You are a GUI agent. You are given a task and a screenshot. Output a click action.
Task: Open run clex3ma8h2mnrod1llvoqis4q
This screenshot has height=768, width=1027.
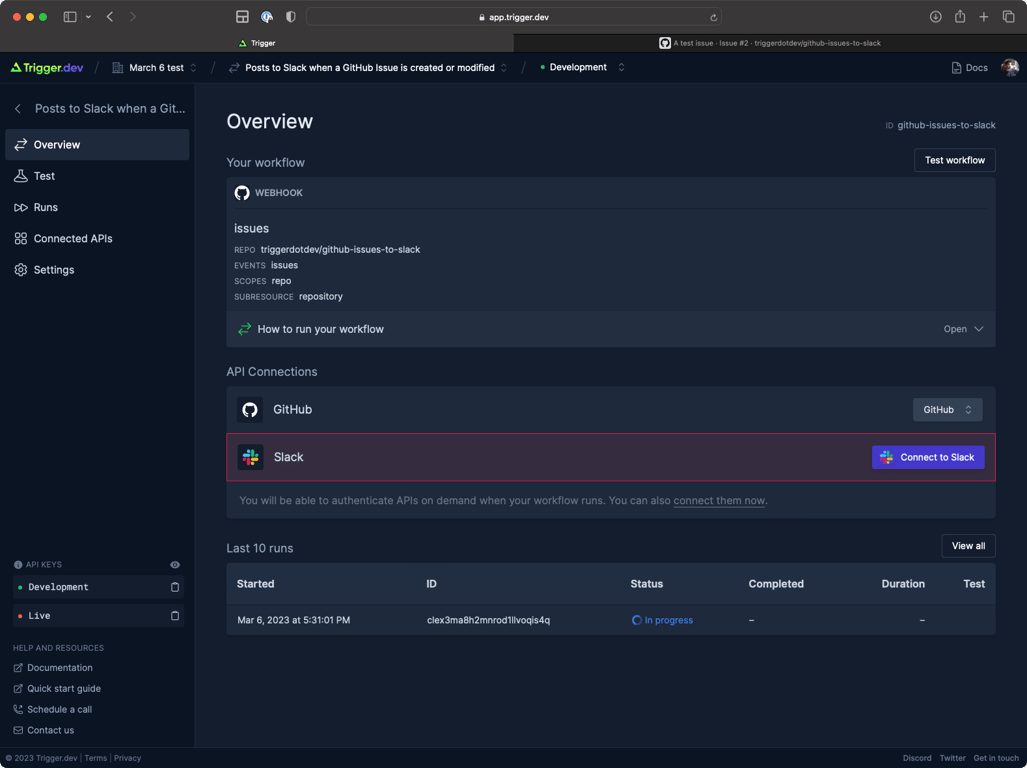click(488, 620)
